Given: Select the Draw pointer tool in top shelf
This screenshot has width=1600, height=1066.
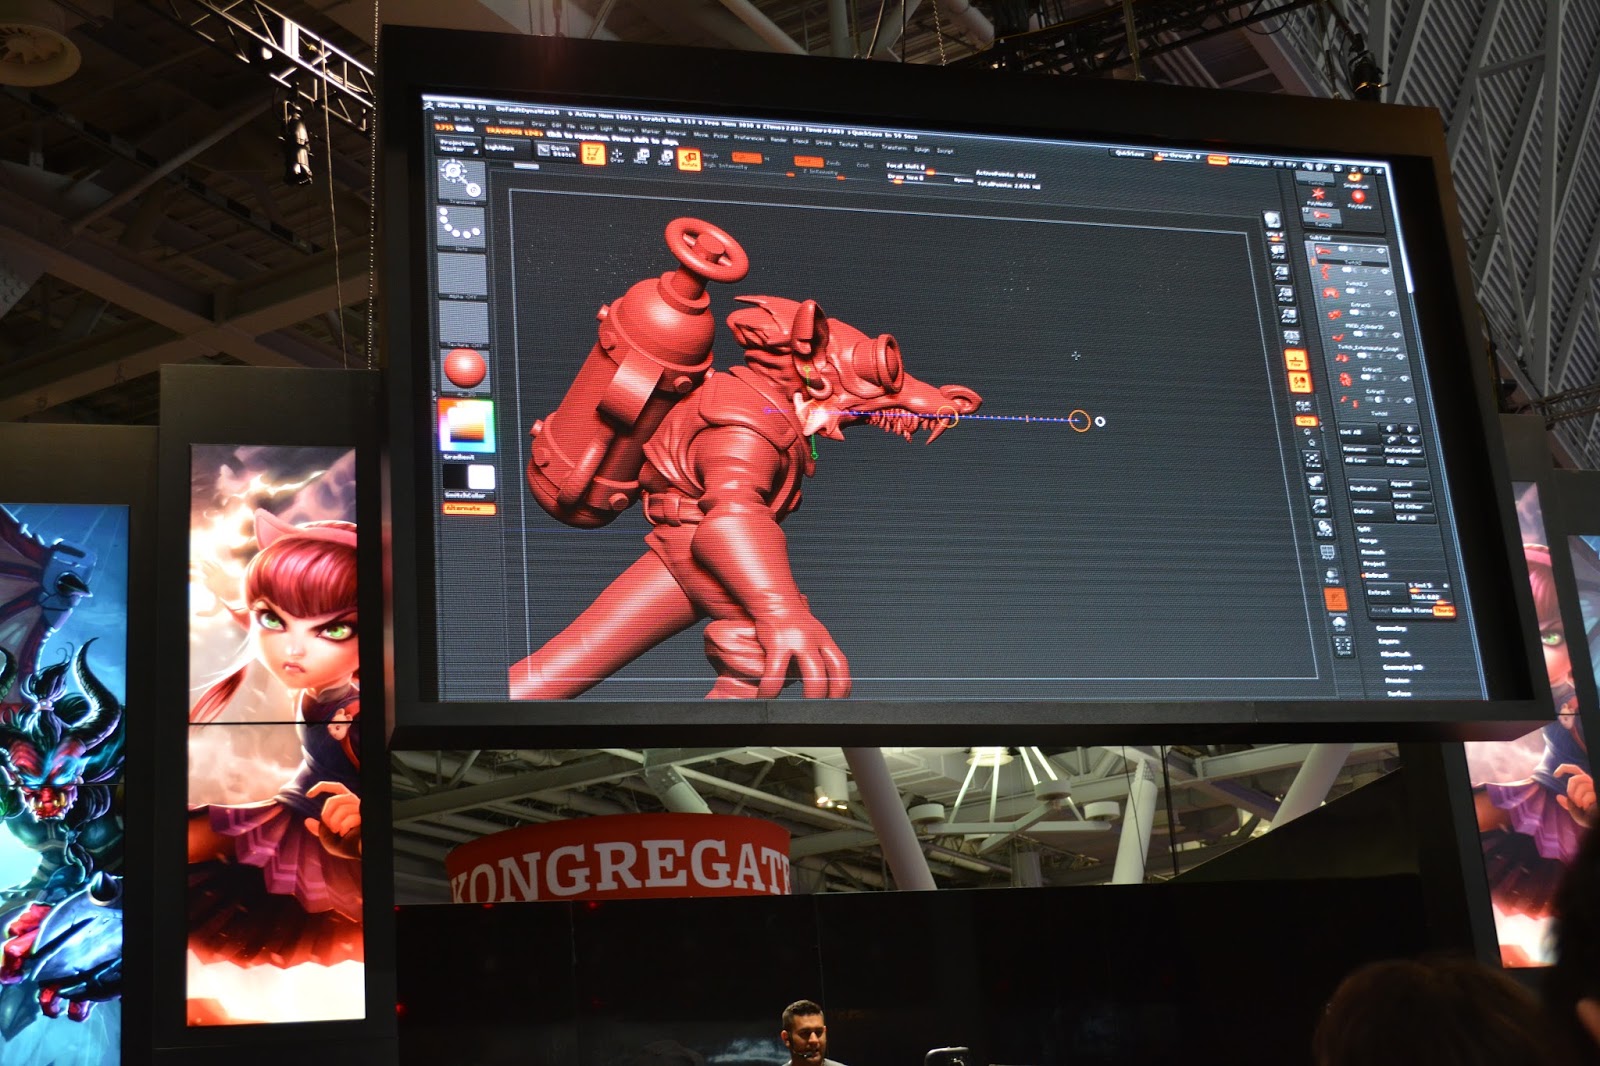Looking at the screenshot, I should [x=616, y=155].
